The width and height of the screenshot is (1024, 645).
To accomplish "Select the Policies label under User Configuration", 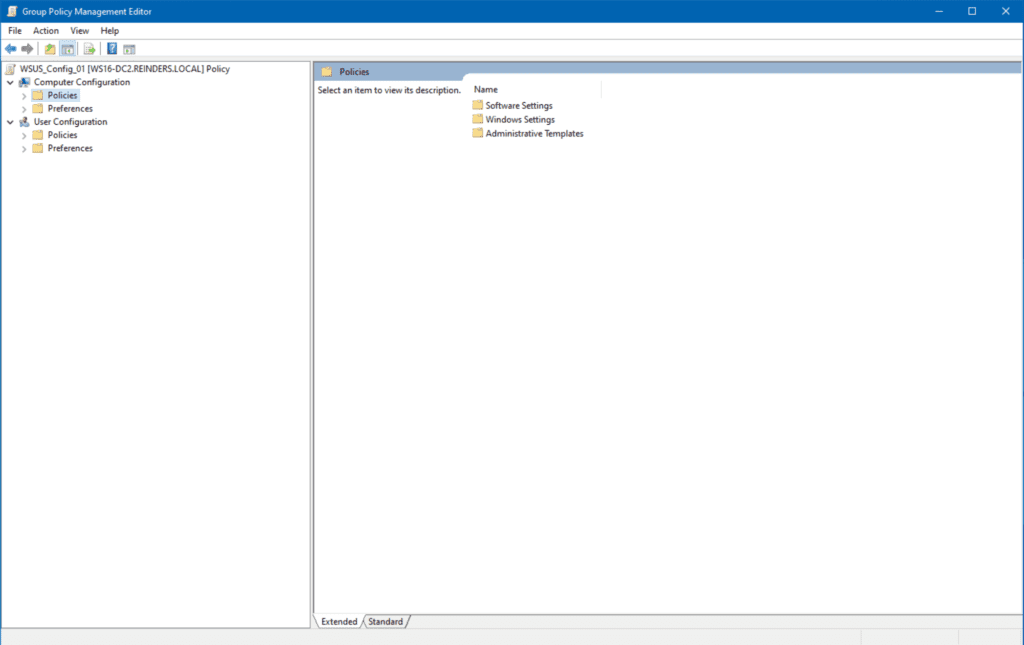I will click(62, 135).
